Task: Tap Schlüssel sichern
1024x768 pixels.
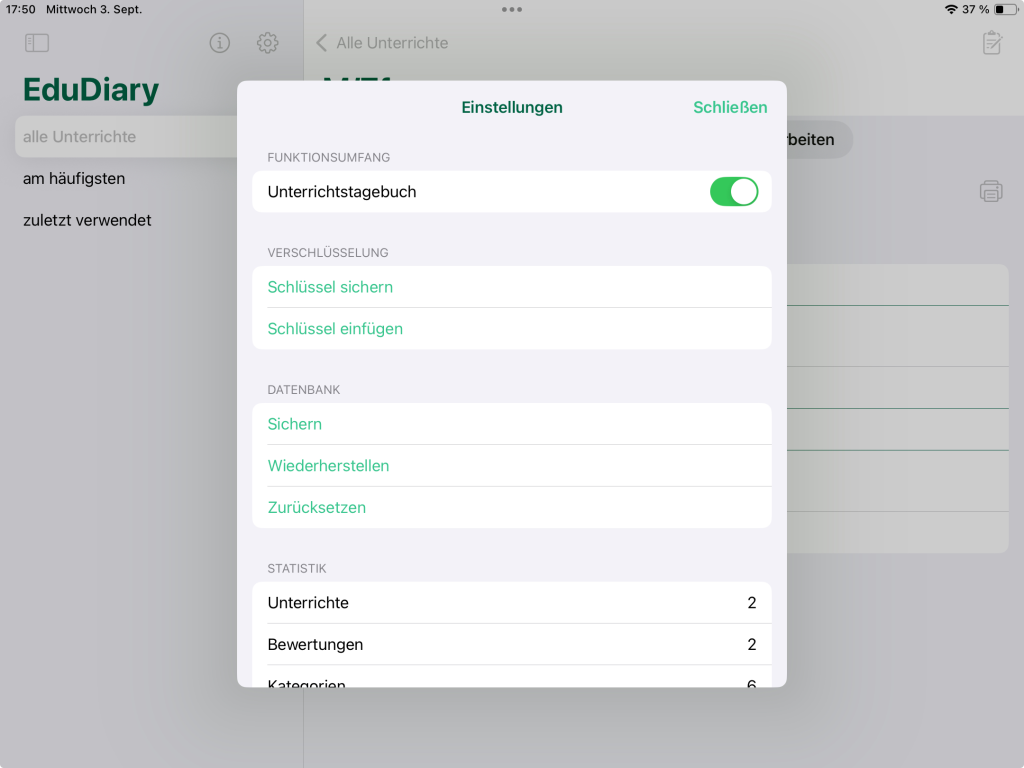Action: (330, 287)
